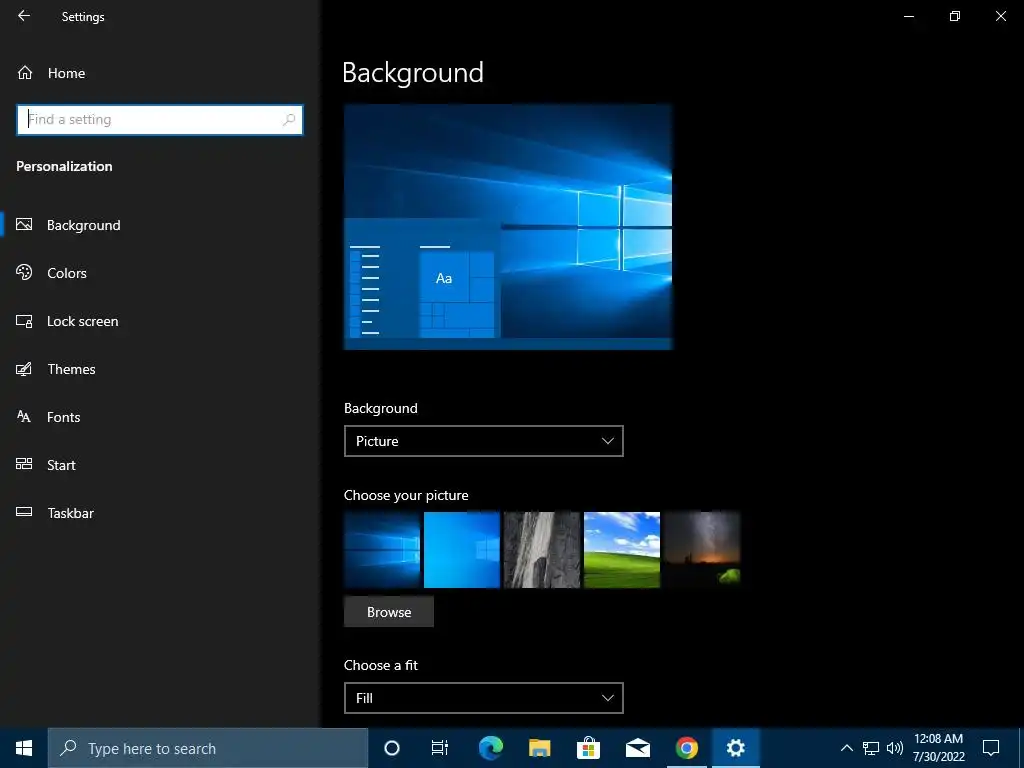Open Cortana from the taskbar circle icon
1024x768 pixels.
392,748
